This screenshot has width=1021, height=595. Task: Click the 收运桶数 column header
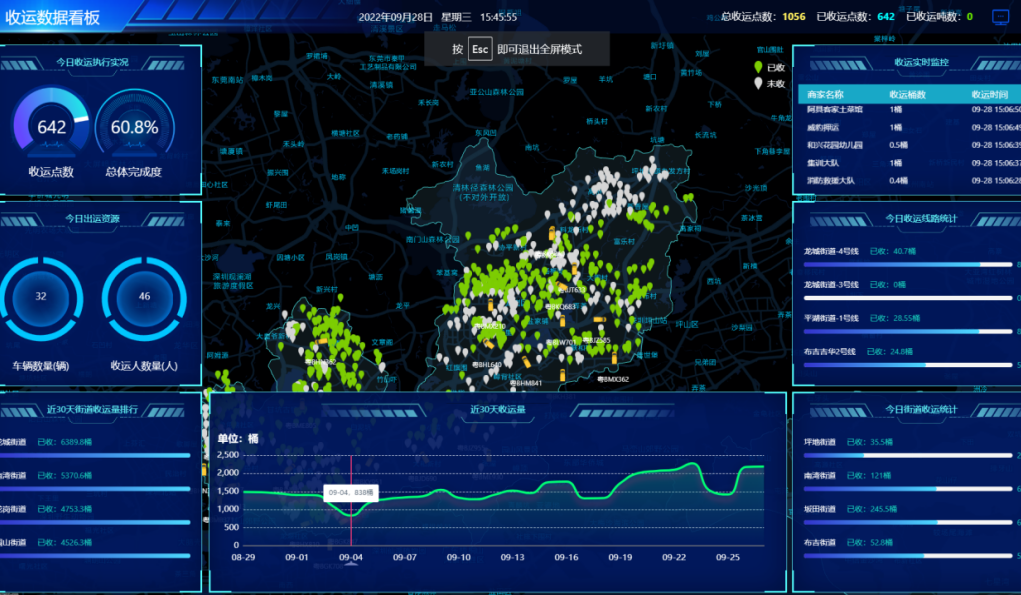pyautogui.click(x=908, y=94)
